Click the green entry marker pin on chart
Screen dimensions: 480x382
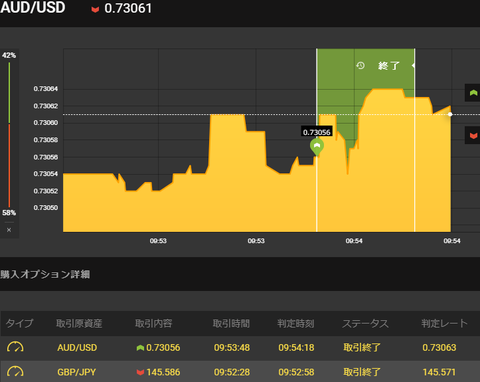(317, 147)
